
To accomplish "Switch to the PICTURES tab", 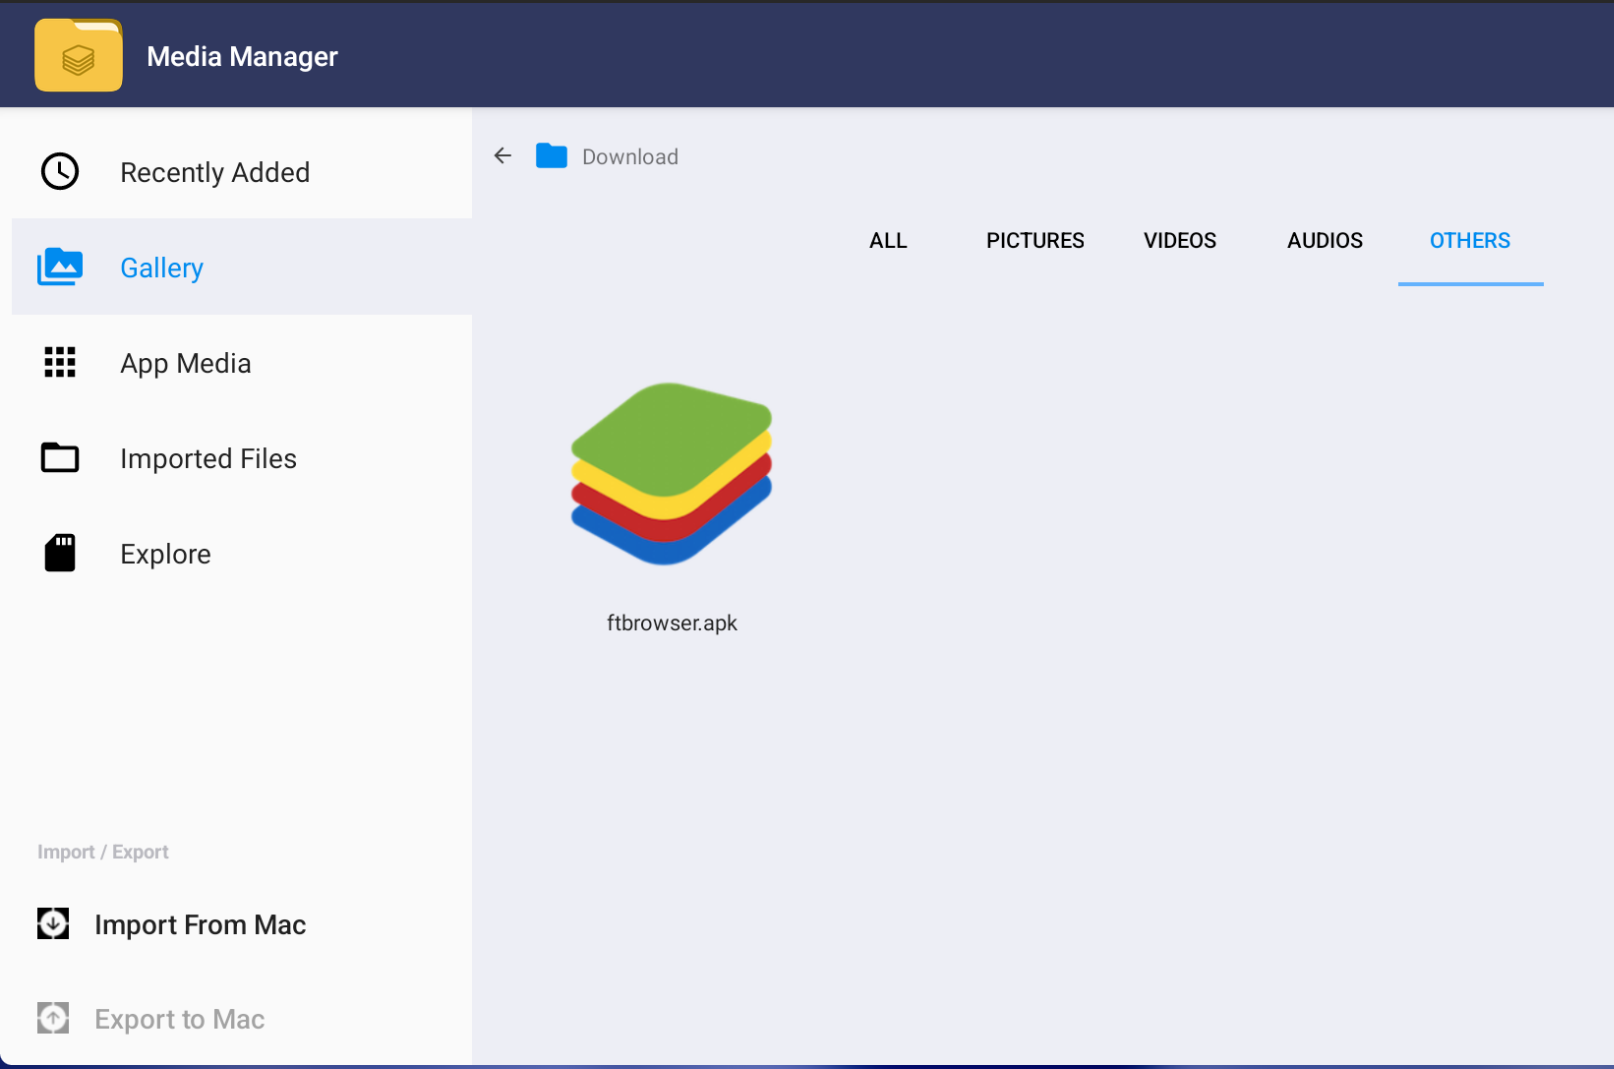I will [1035, 241].
